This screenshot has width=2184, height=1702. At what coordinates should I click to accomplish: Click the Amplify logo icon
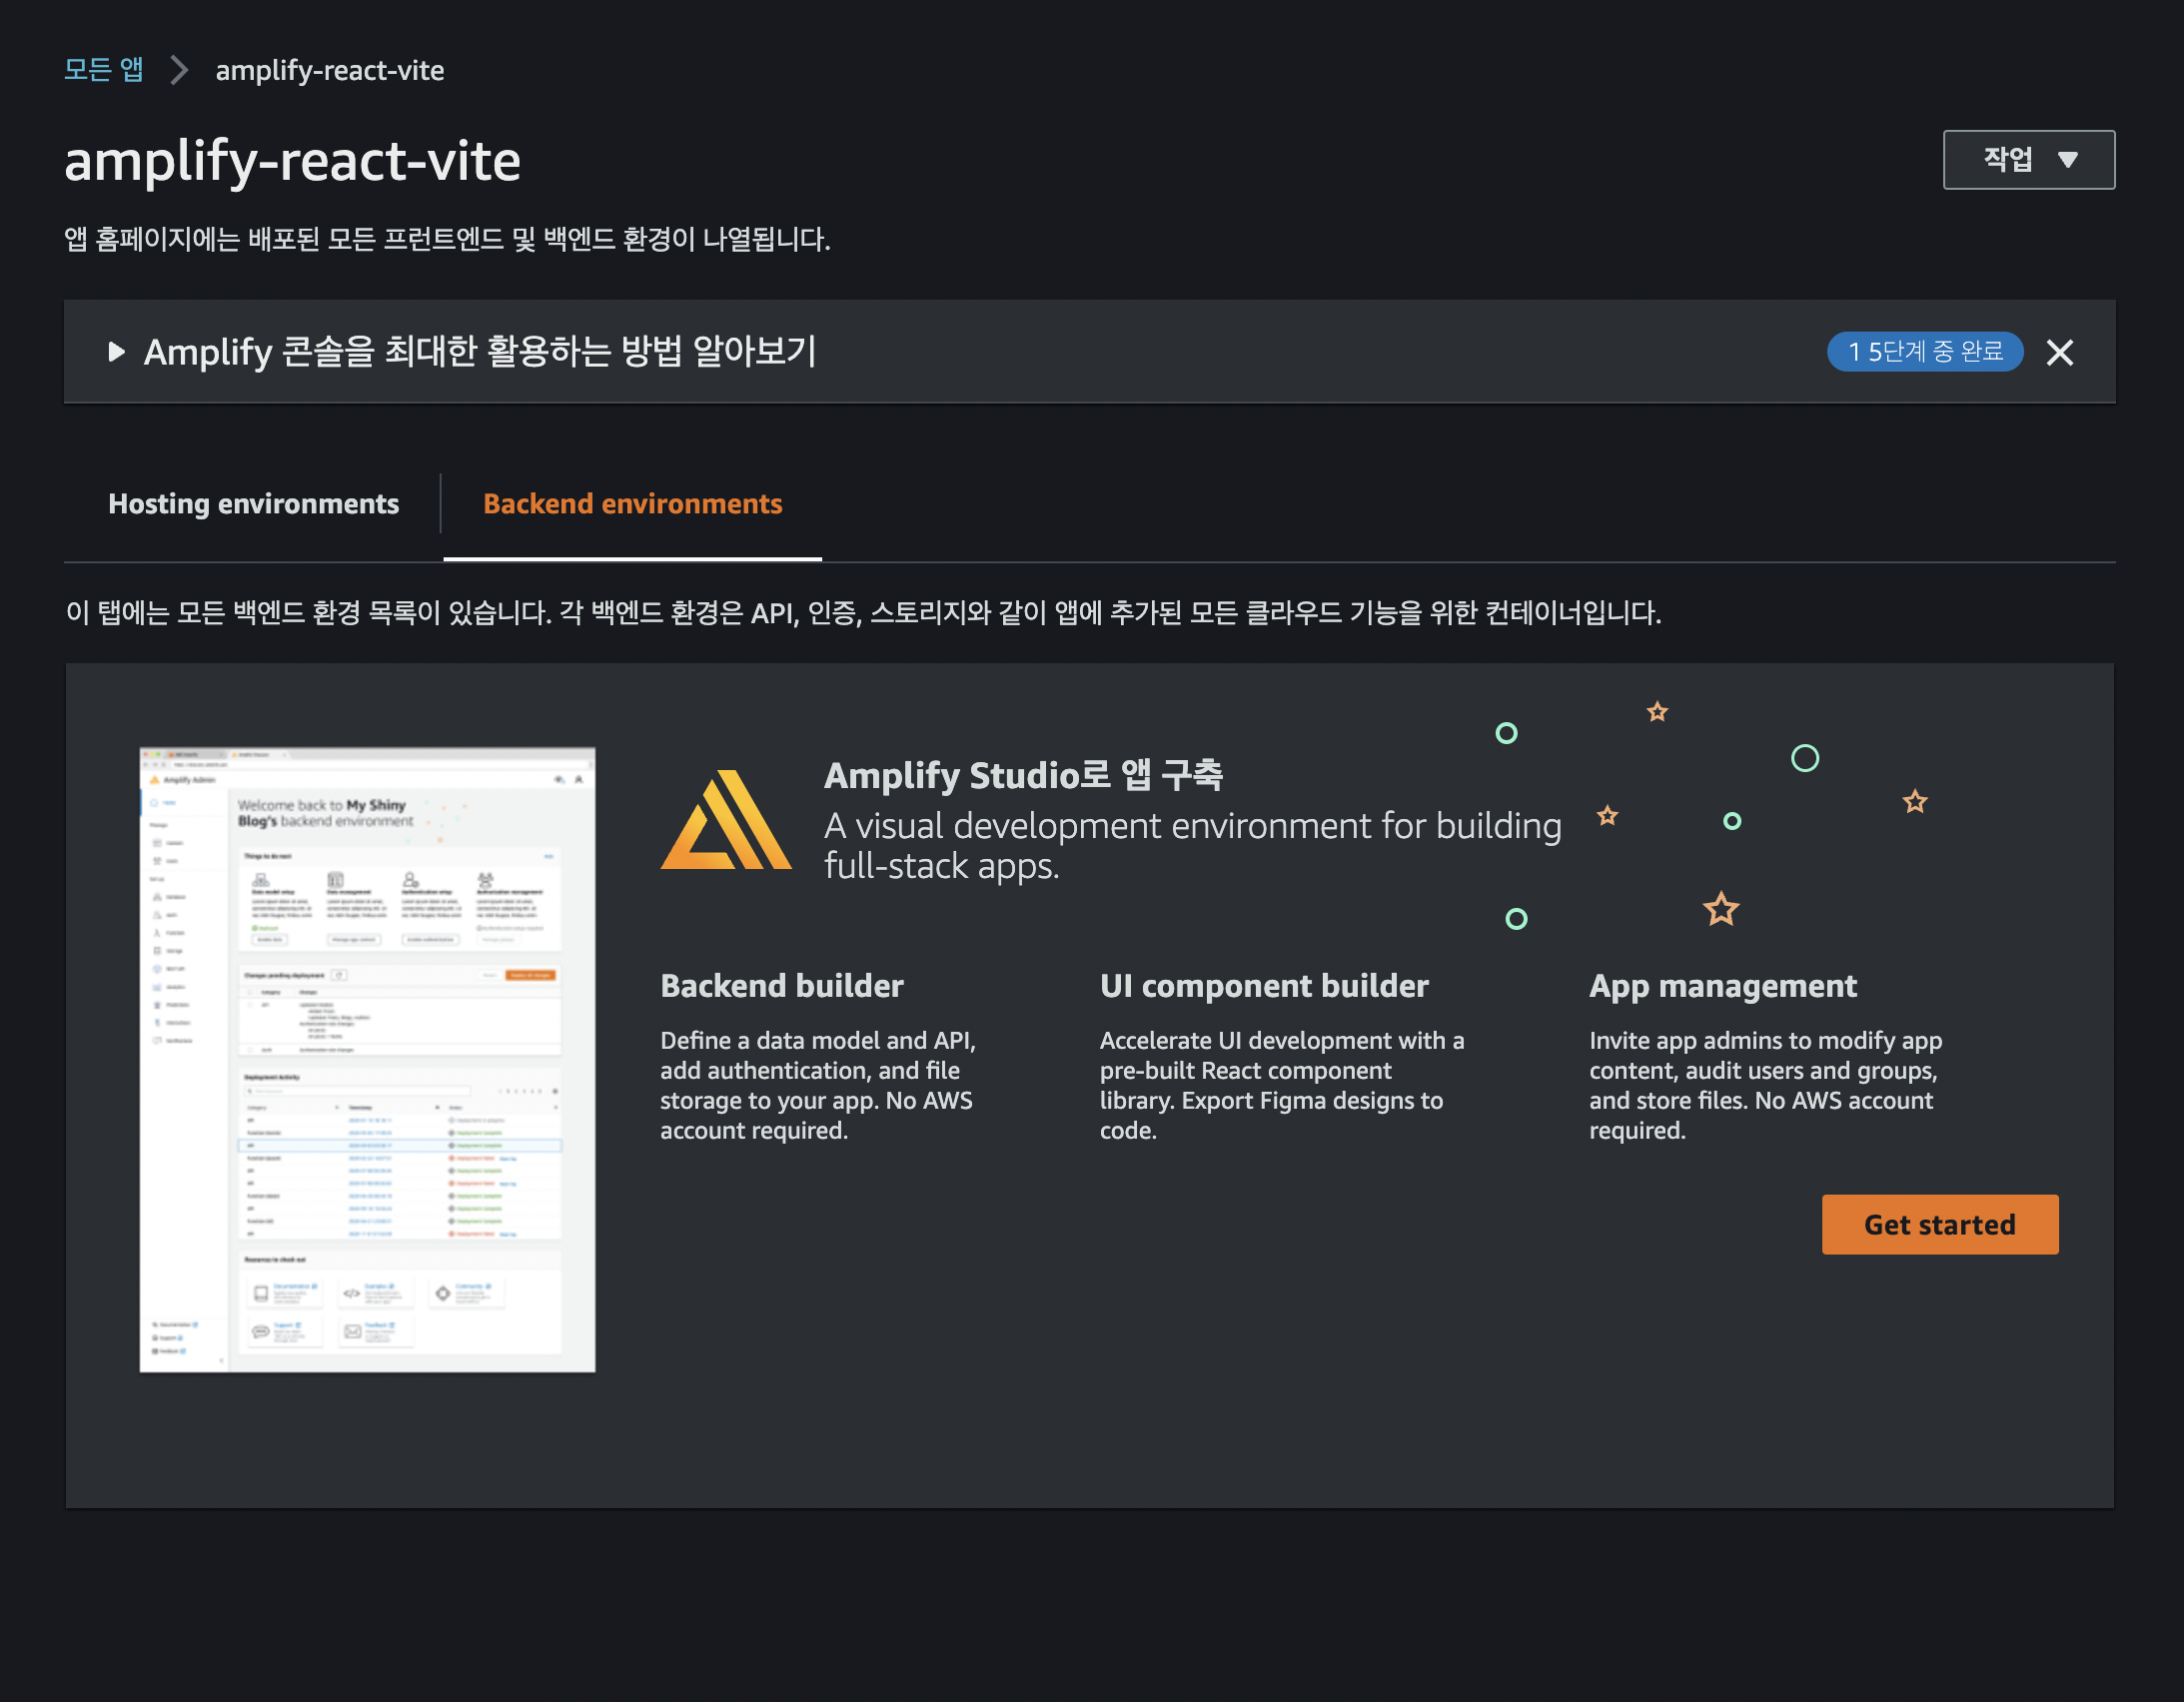pos(726,820)
